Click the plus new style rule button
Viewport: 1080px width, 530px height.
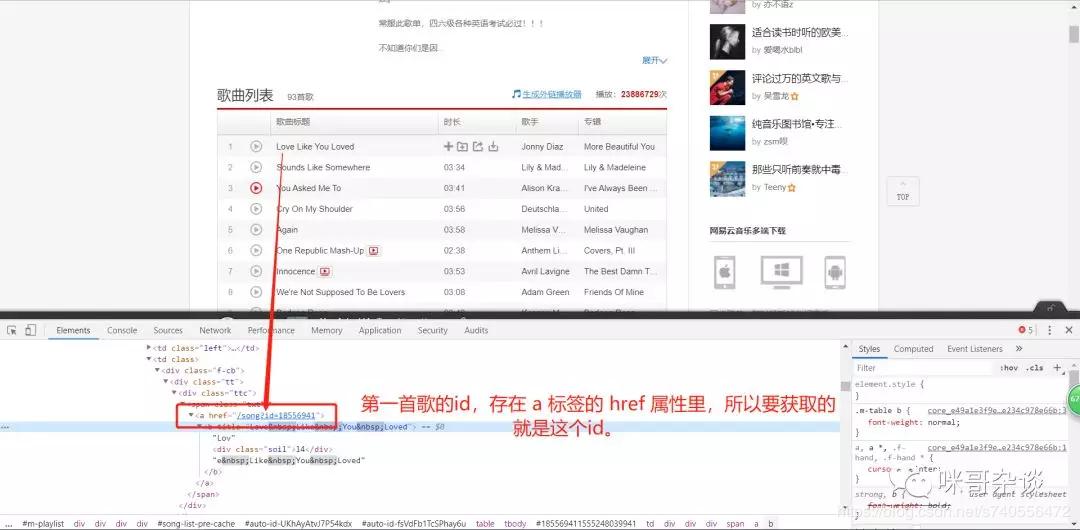click(x=1057, y=368)
